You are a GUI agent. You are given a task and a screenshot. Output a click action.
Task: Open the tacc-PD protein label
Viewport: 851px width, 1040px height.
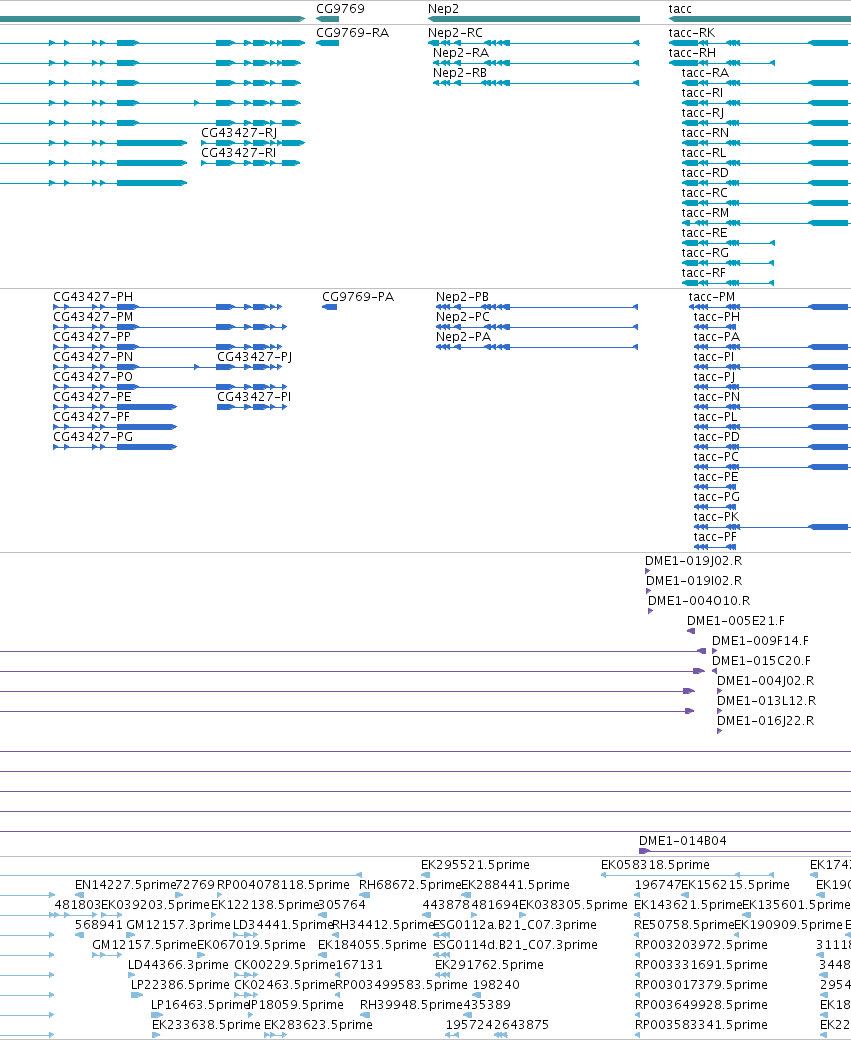coord(716,436)
